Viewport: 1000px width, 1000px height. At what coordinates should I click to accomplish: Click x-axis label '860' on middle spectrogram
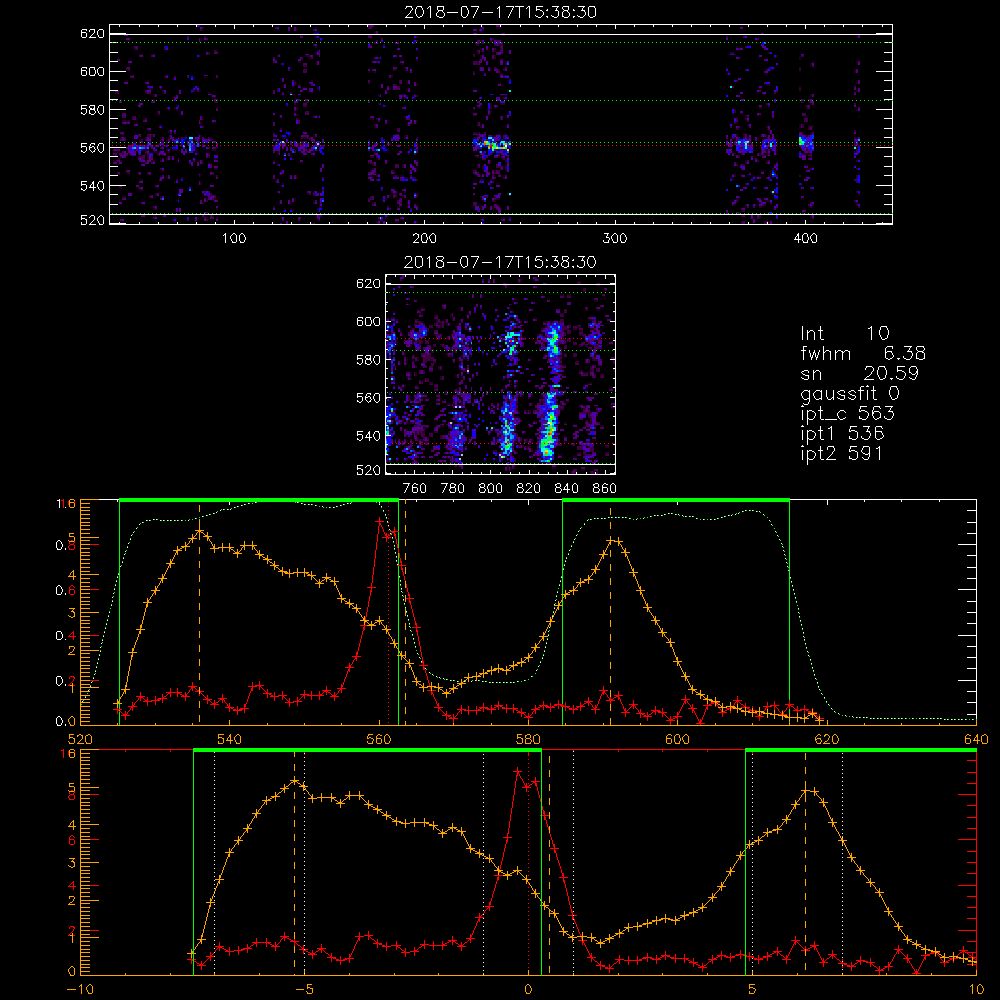(605, 489)
